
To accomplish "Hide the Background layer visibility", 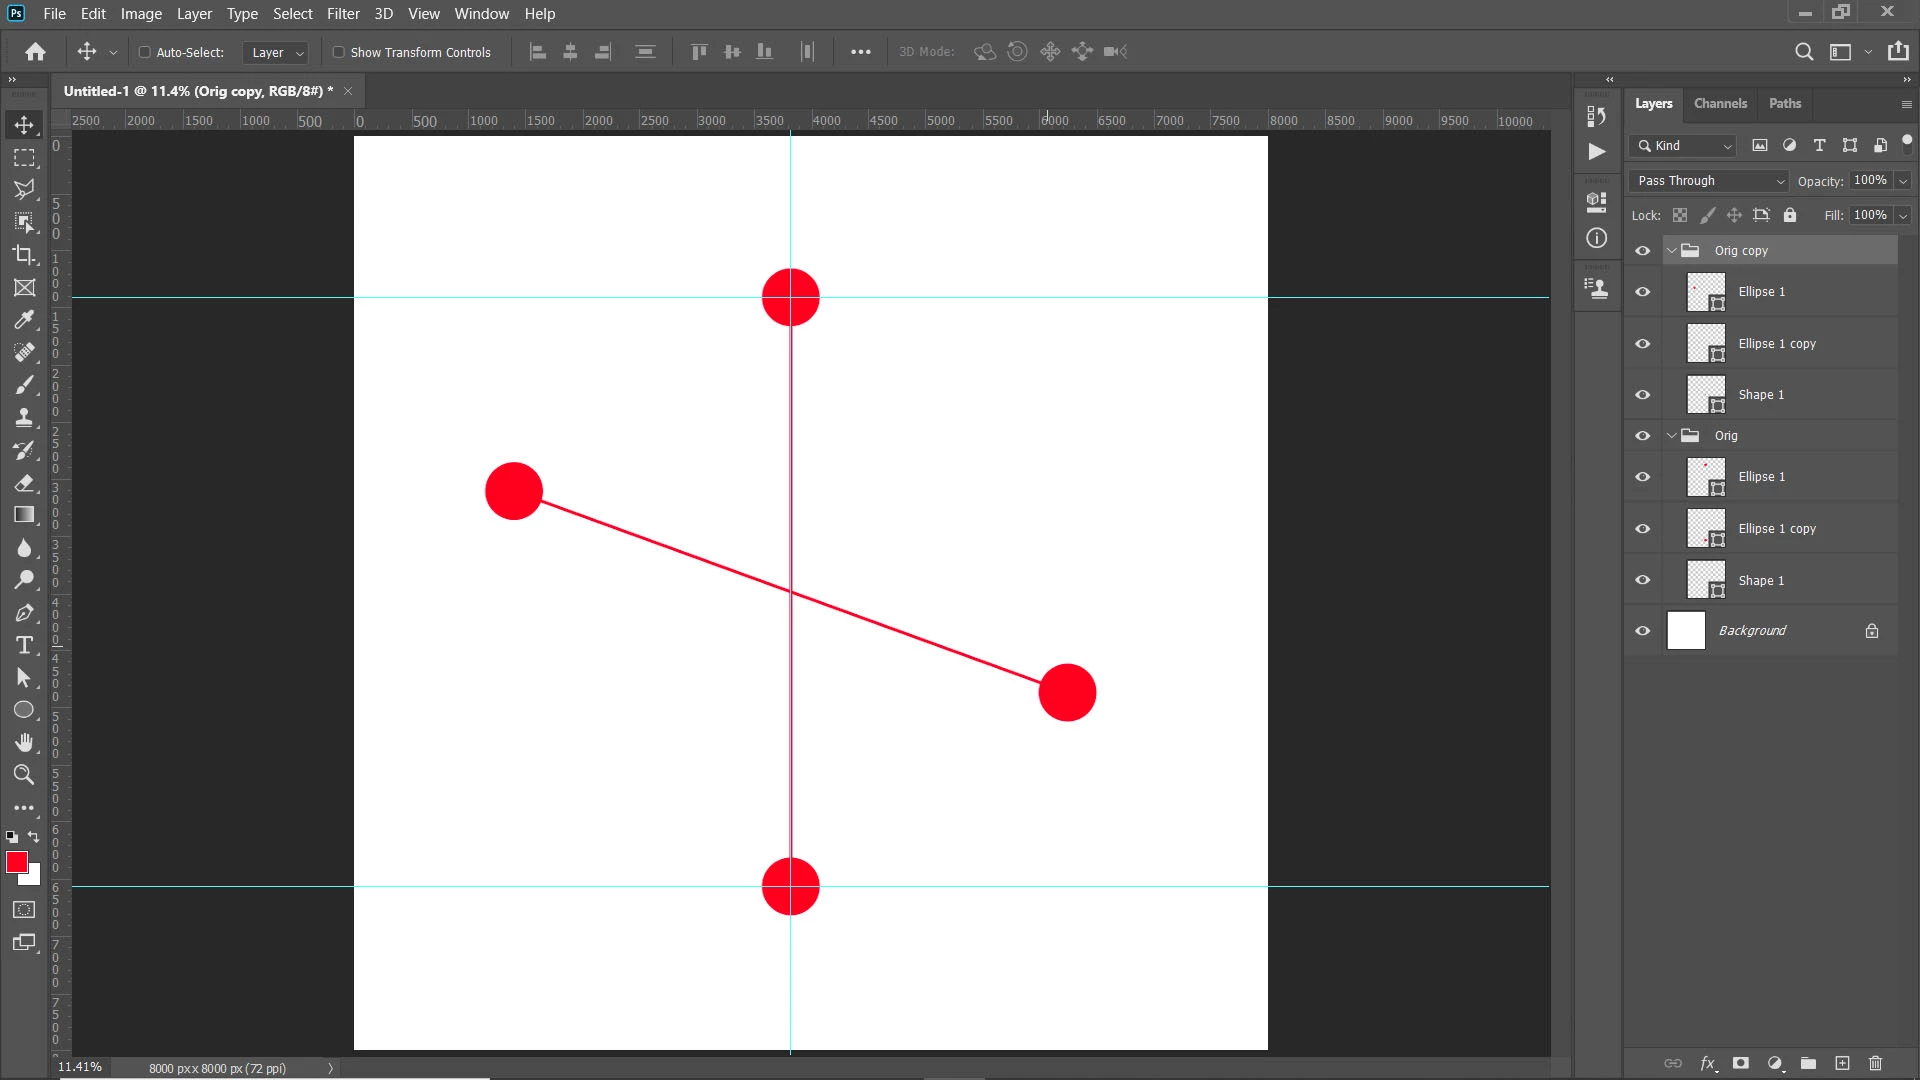I will [x=1642, y=631].
